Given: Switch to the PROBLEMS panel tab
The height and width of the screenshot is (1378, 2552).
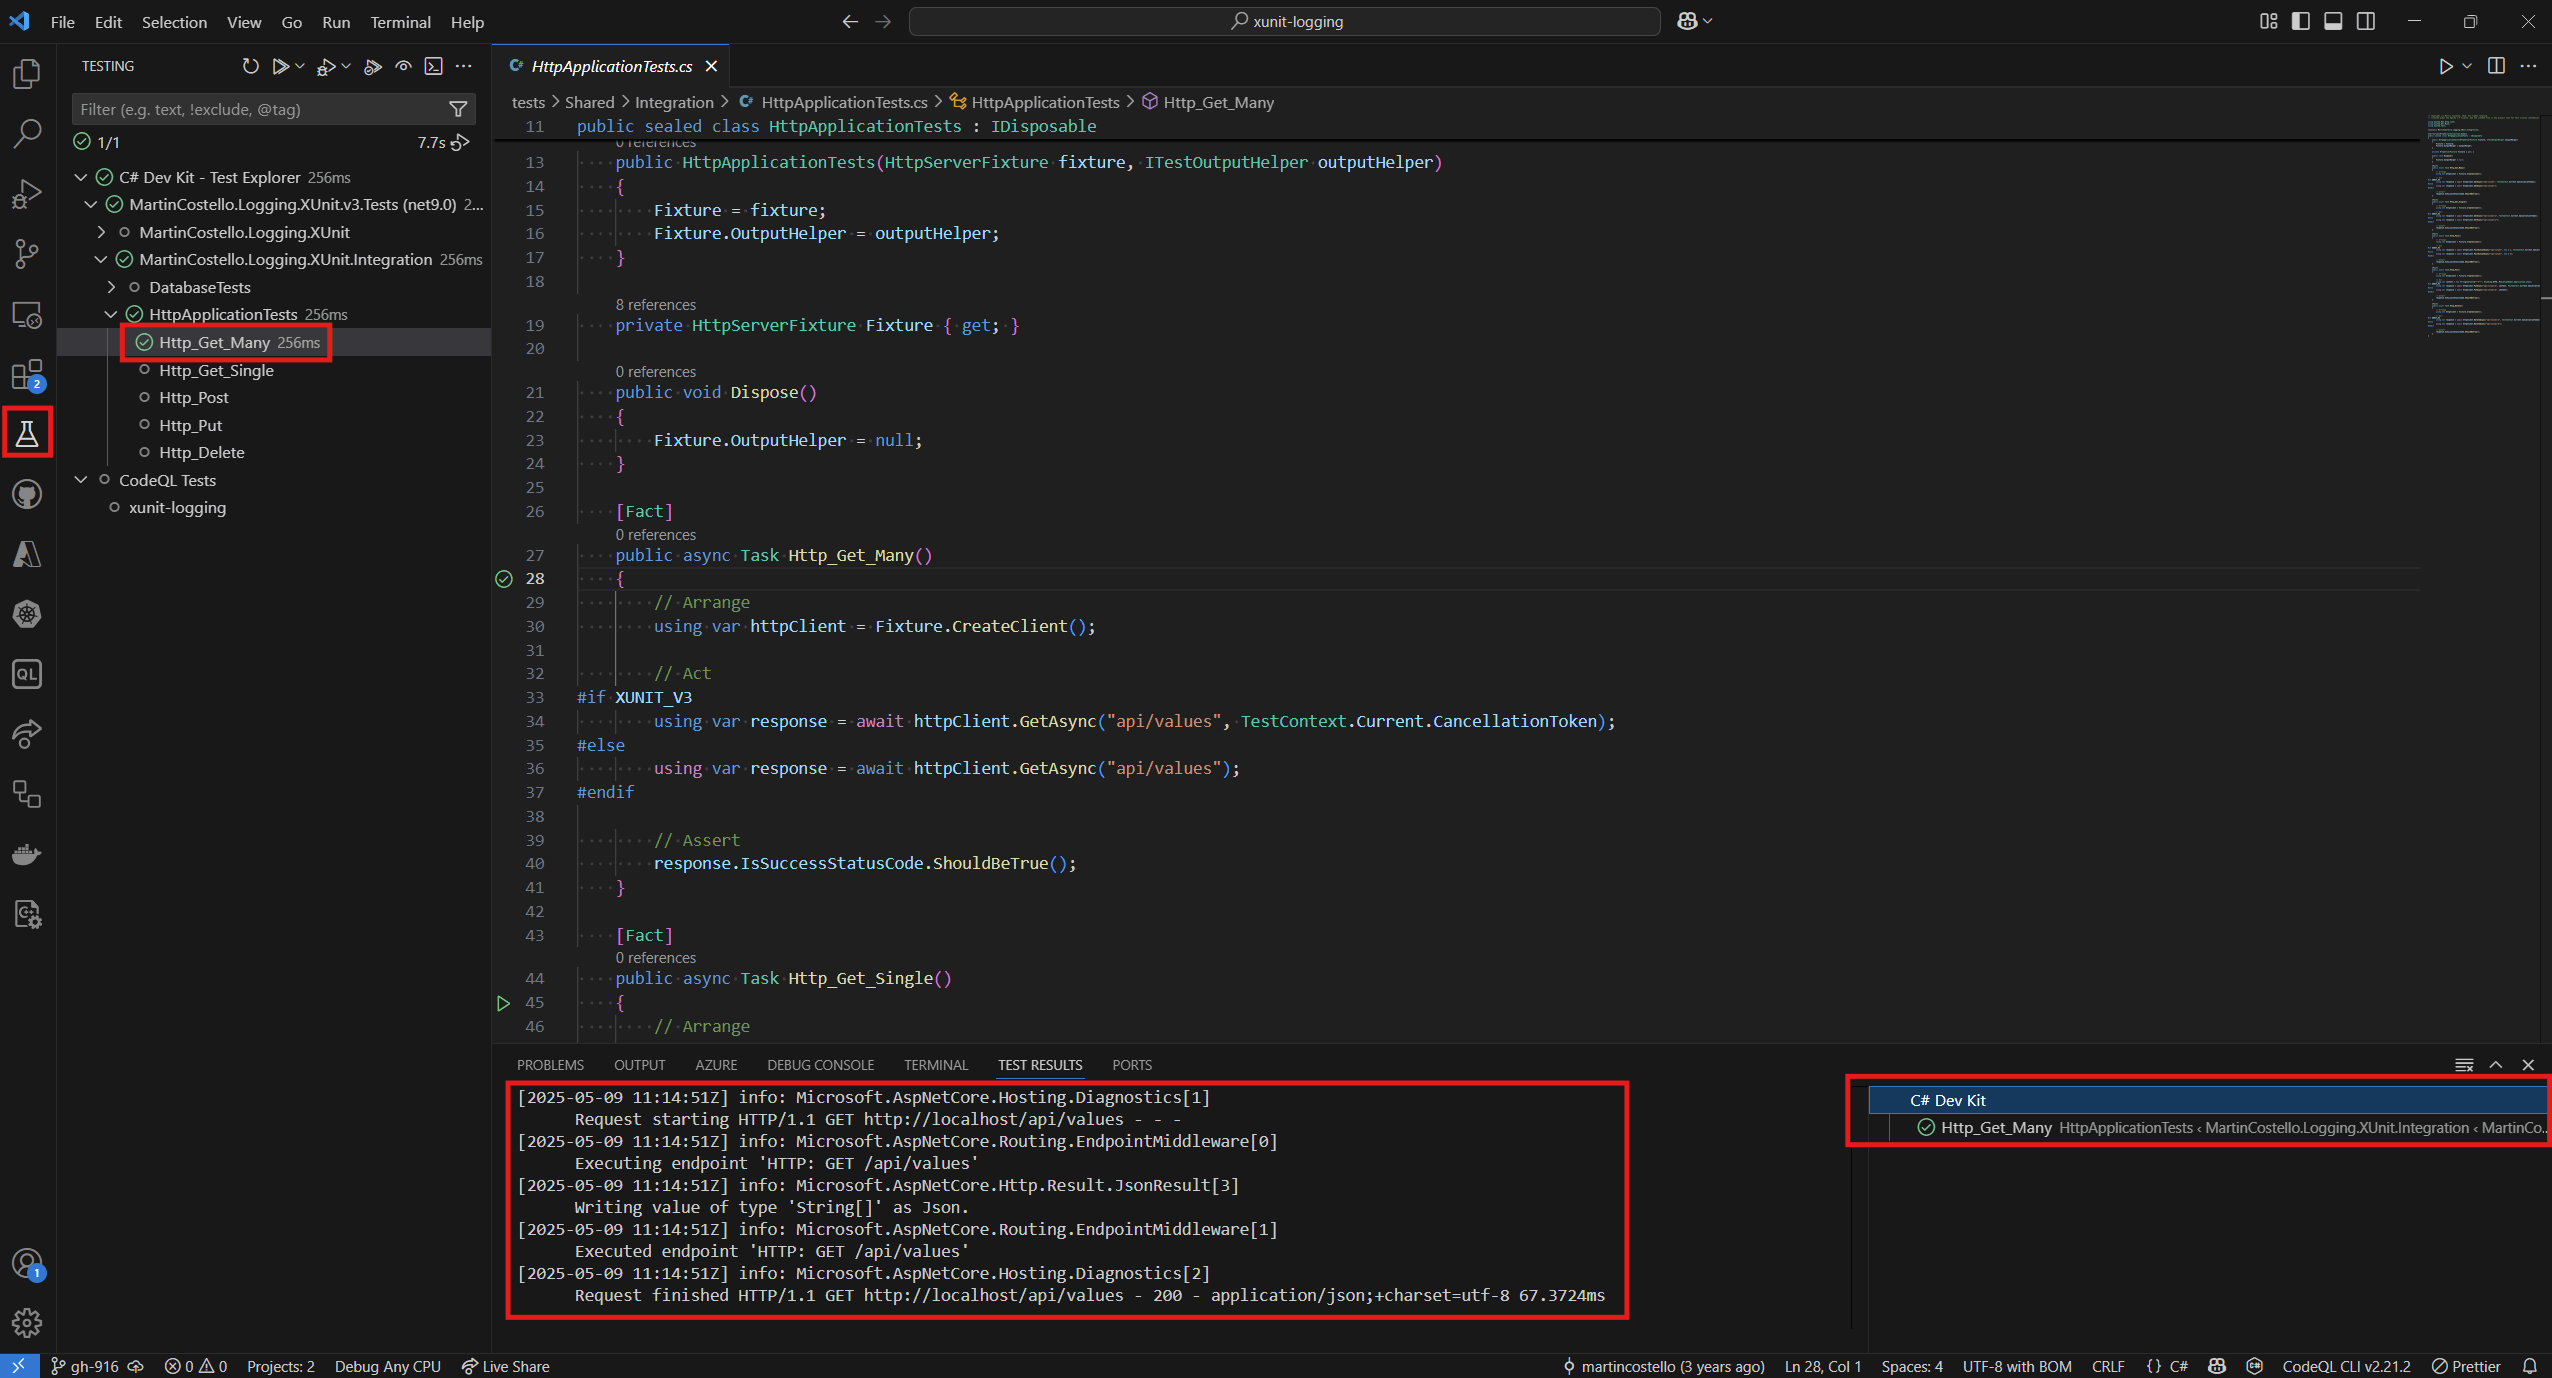Looking at the screenshot, I should point(550,1065).
